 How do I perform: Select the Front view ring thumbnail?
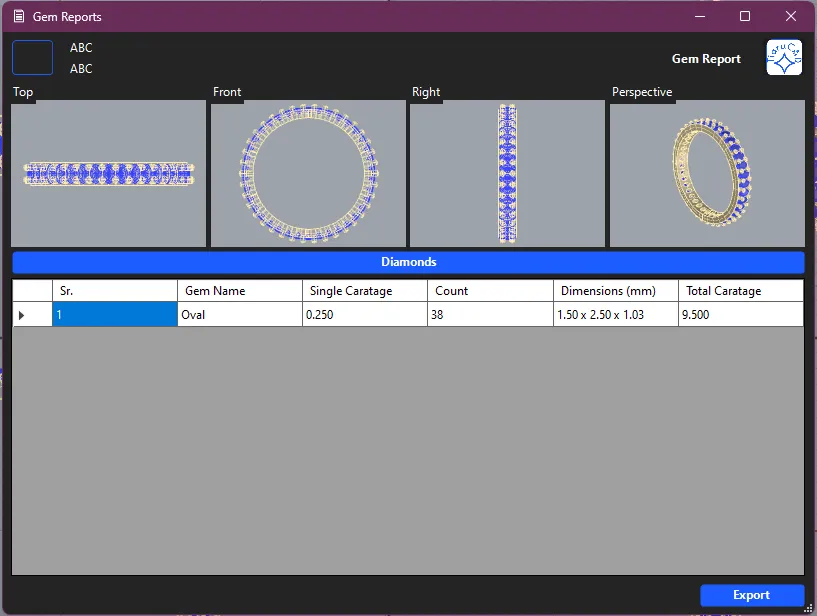(x=308, y=173)
